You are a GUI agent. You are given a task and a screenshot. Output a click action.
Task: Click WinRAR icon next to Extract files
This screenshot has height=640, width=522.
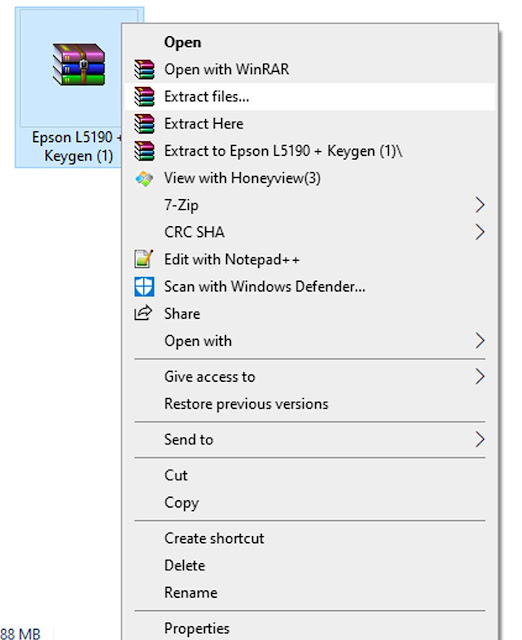(x=144, y=97)
